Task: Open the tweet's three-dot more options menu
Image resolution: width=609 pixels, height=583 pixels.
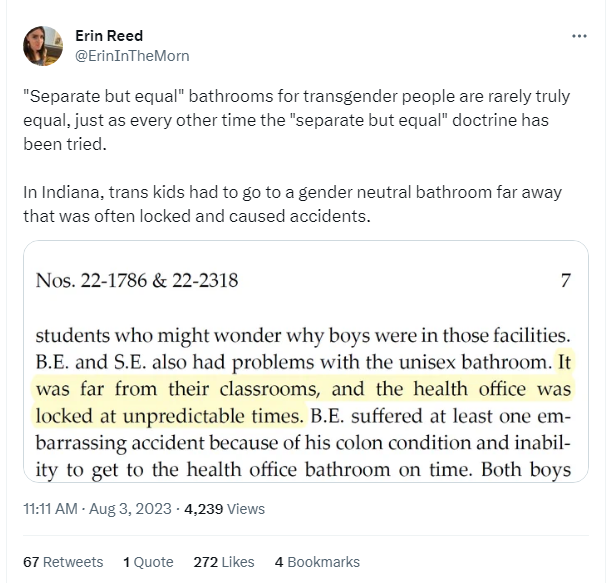Action: [579, 36]
